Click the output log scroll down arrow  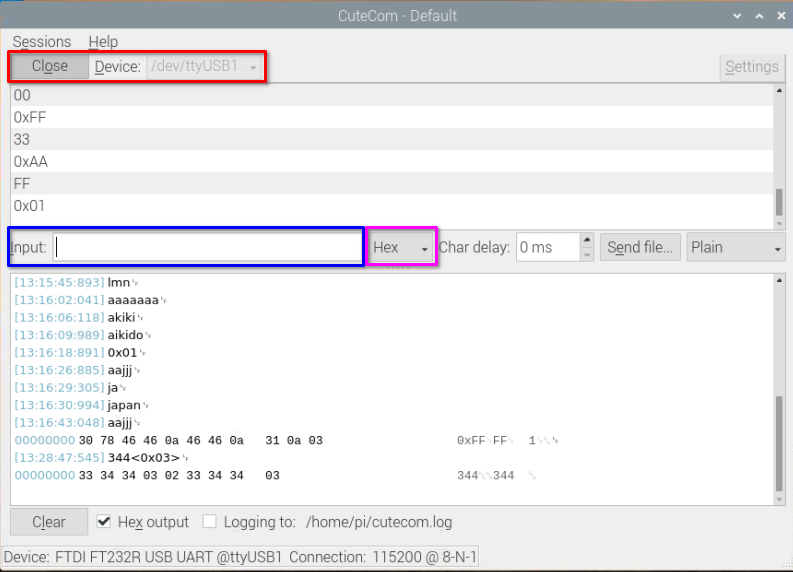[779, 499]
